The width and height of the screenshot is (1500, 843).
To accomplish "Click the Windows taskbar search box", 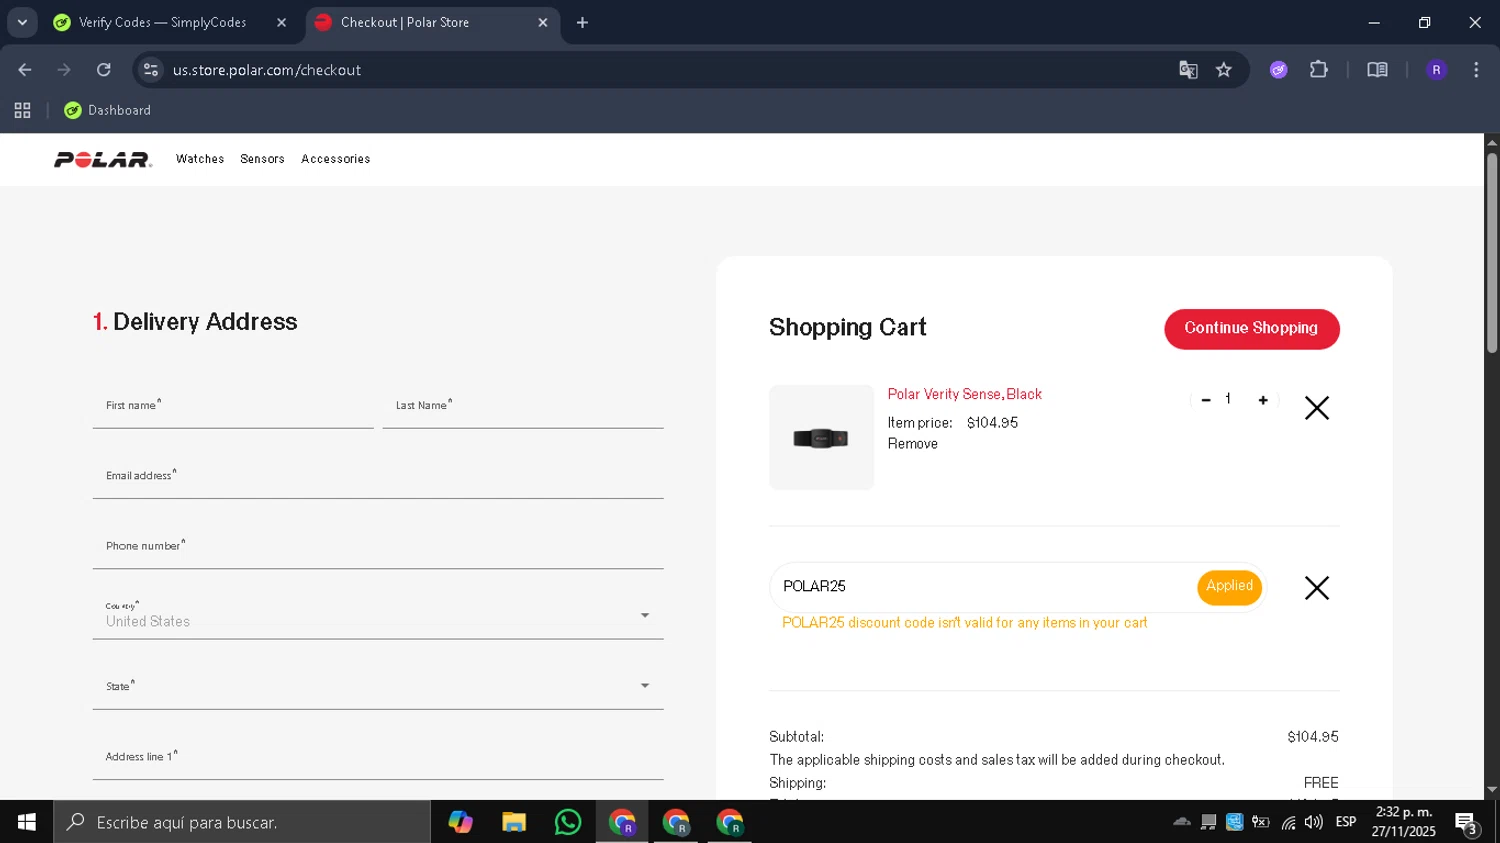I will pyautogui.click(x=242, y=822).
